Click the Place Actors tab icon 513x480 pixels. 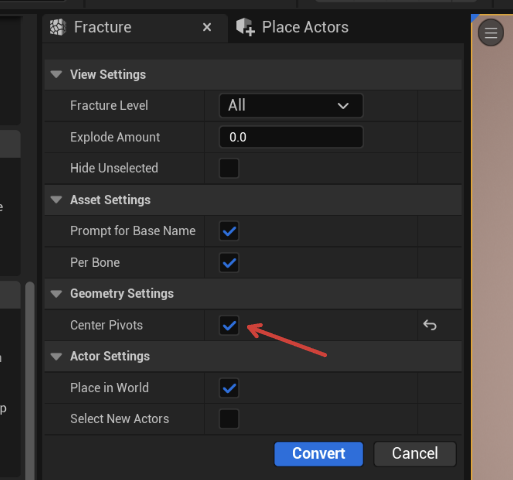point(245,27)
